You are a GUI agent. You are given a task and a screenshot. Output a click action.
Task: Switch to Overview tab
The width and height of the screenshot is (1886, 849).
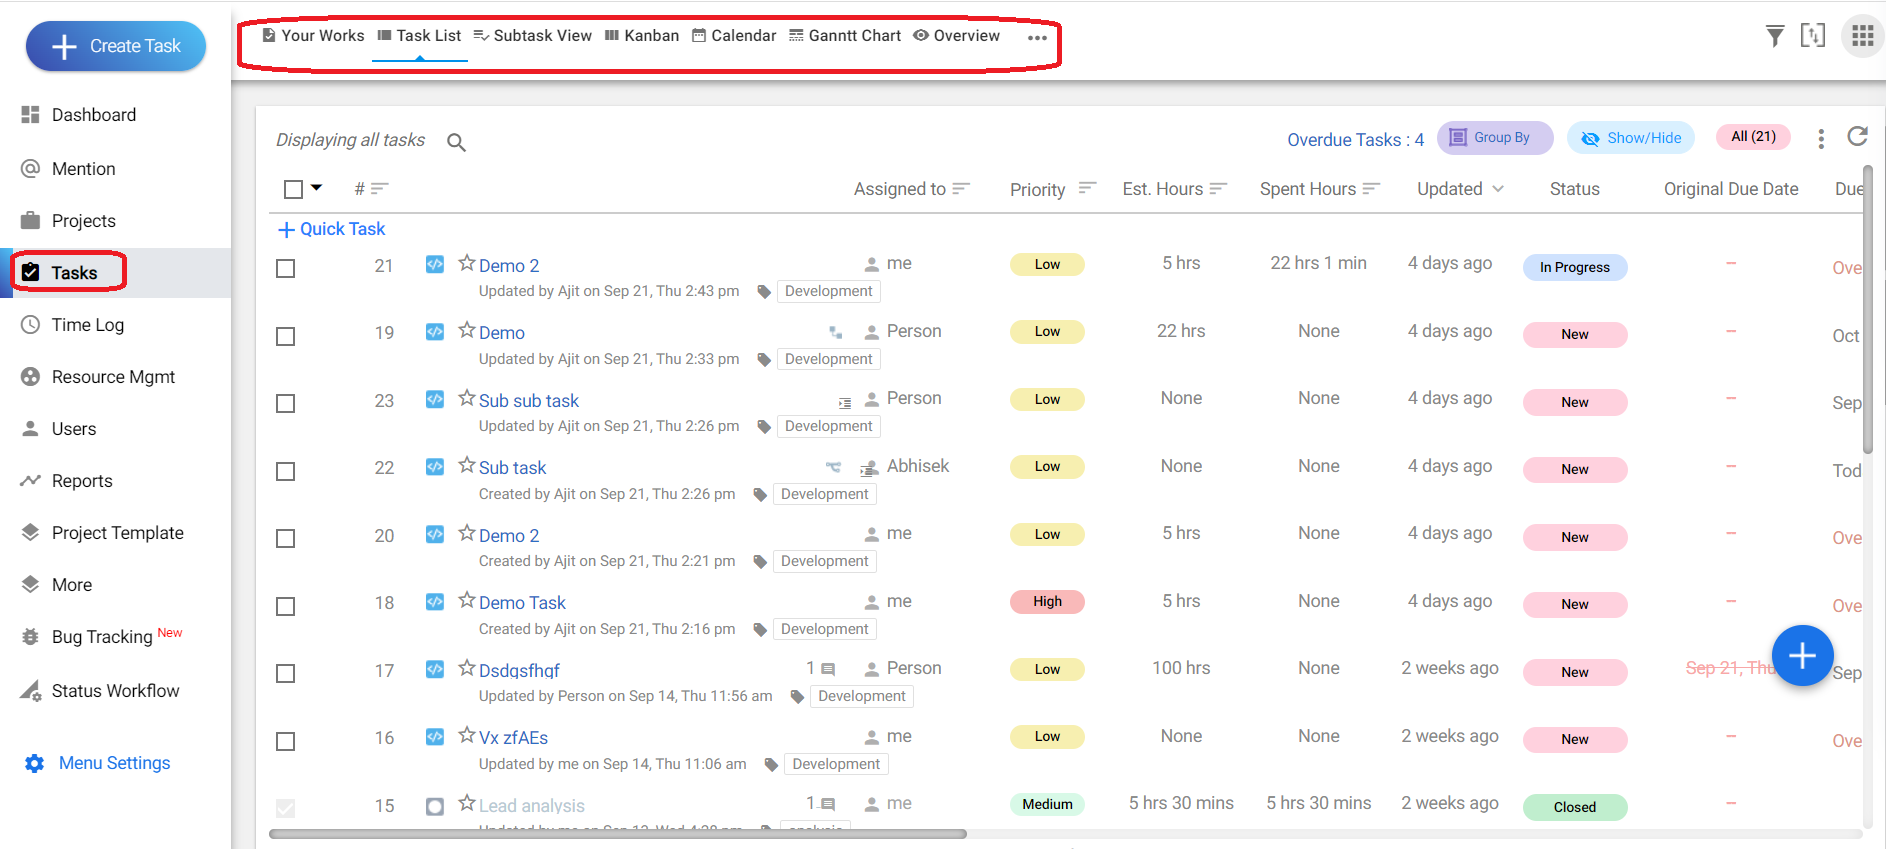[x=957, y=36]
